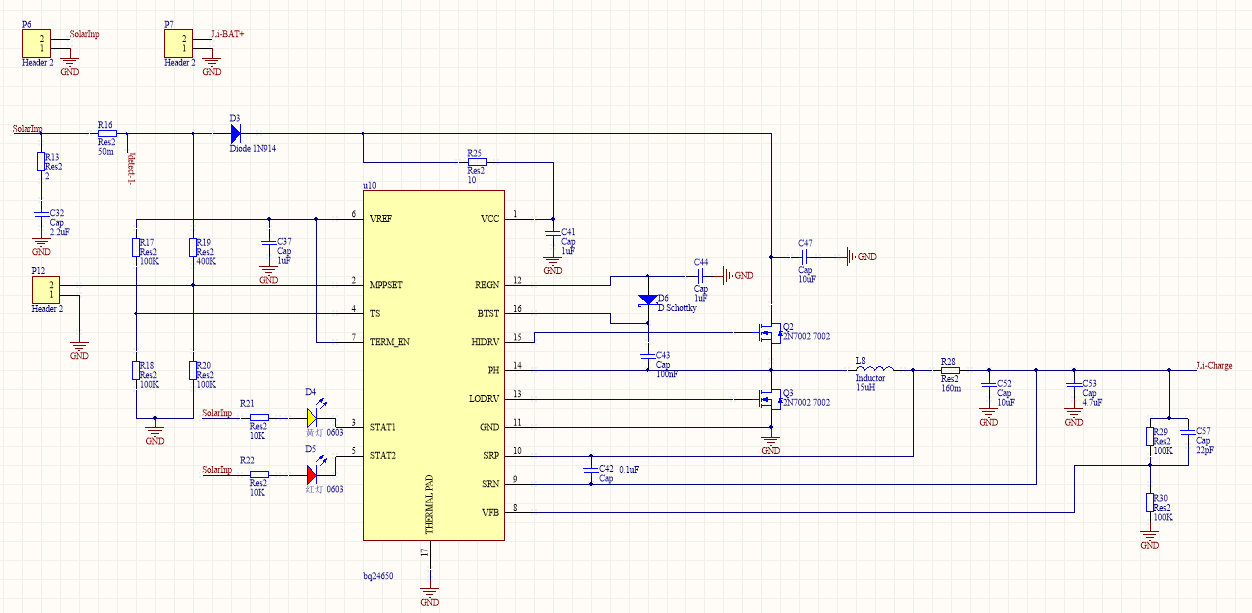Click the SRN pin name
The width and height of the screenshot is (1252, 613).
coord(489,484)
